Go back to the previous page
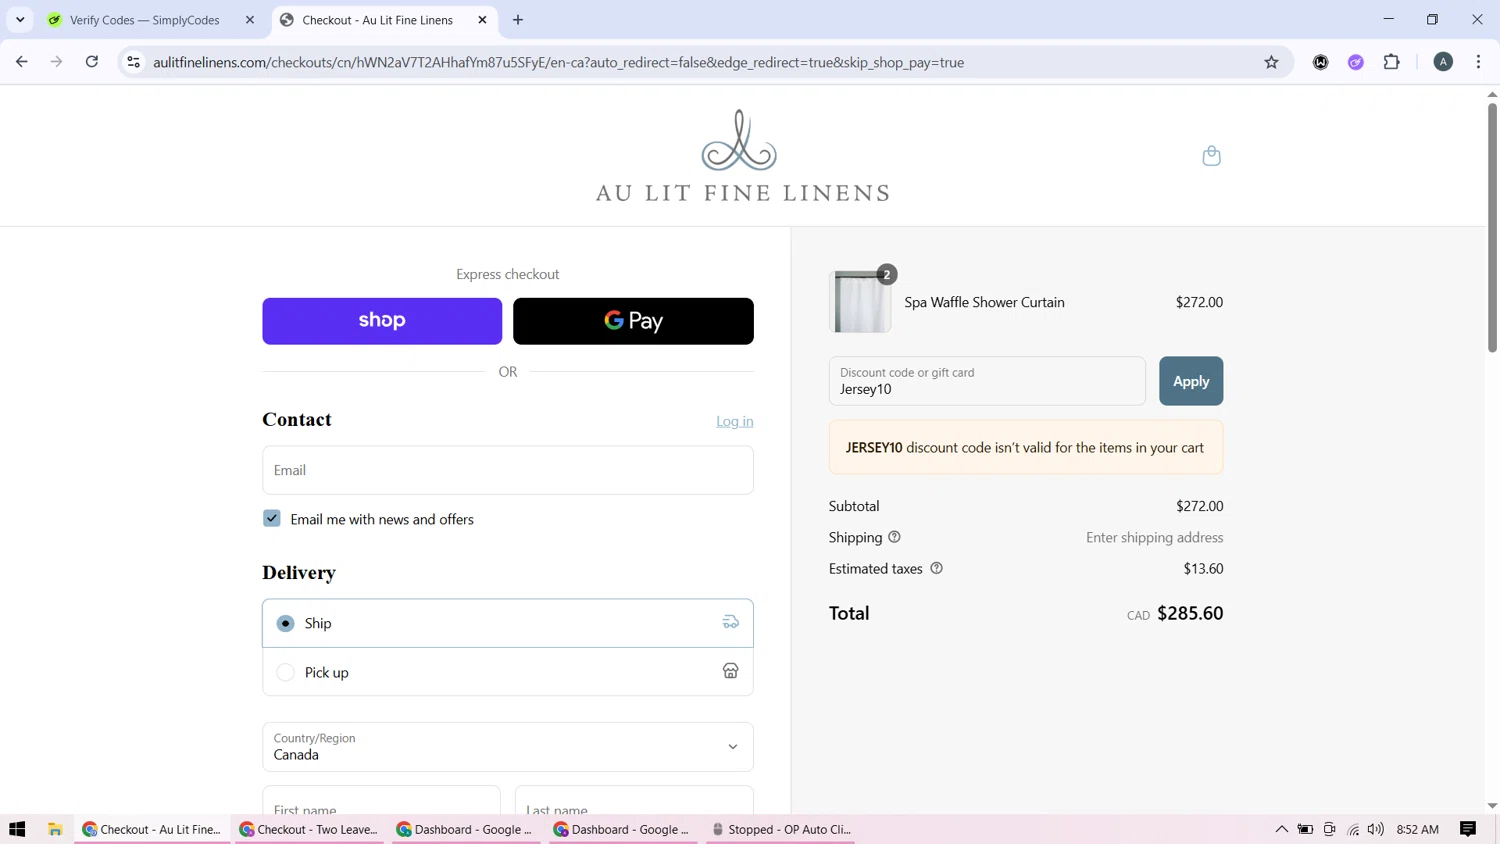Viewport: 1500px width, 844px height. click(x=22, y=62)
